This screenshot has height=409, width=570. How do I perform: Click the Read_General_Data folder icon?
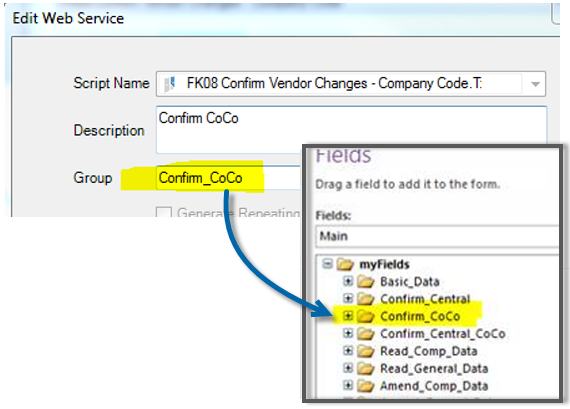365,368
